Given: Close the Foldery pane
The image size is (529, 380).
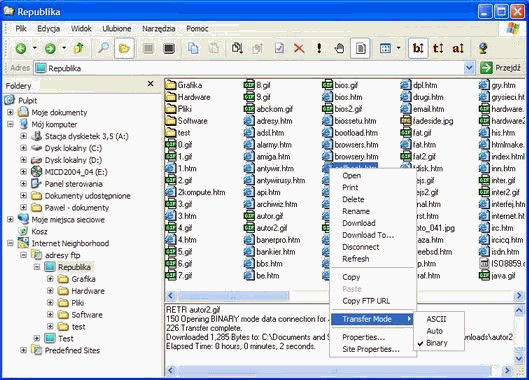Looking at the screenshot, I should [151, 84].
